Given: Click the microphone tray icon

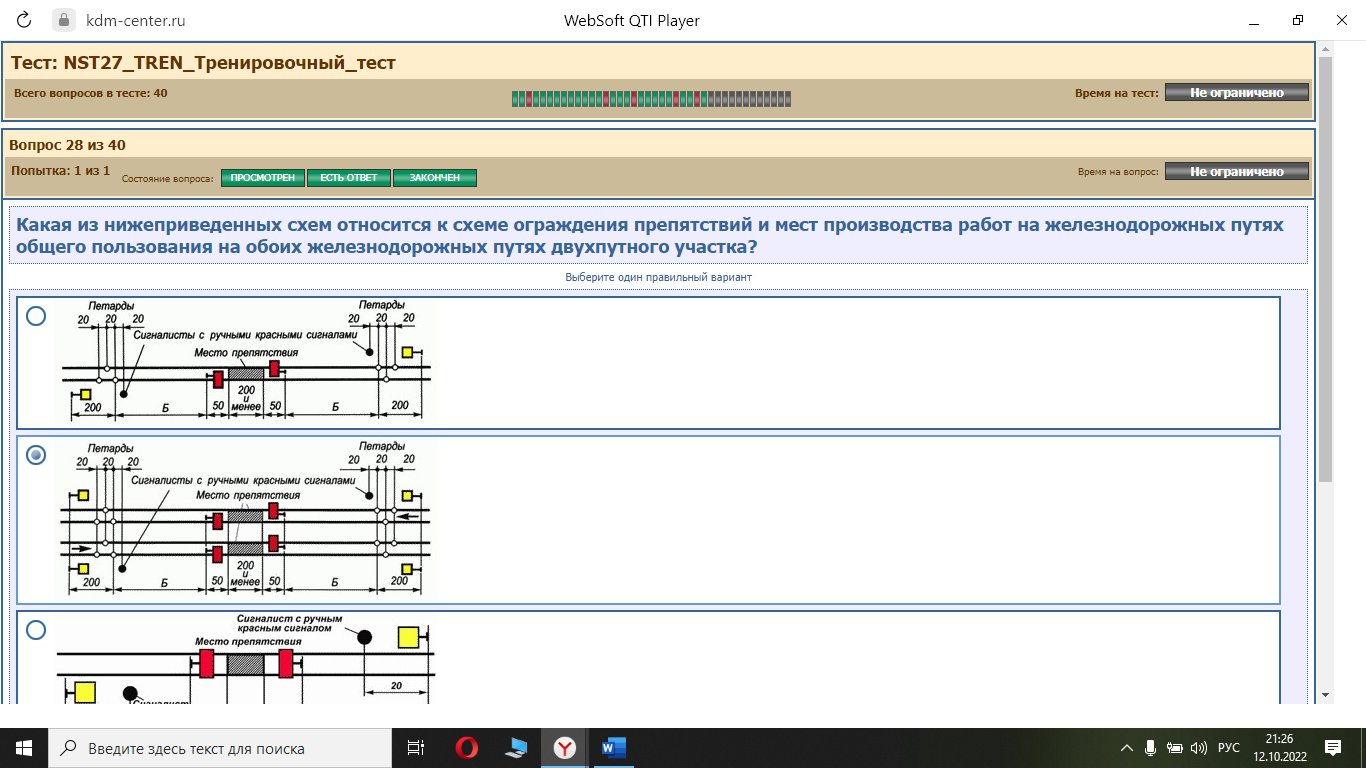Looking at the screenshot, I should click(1151, 748).
